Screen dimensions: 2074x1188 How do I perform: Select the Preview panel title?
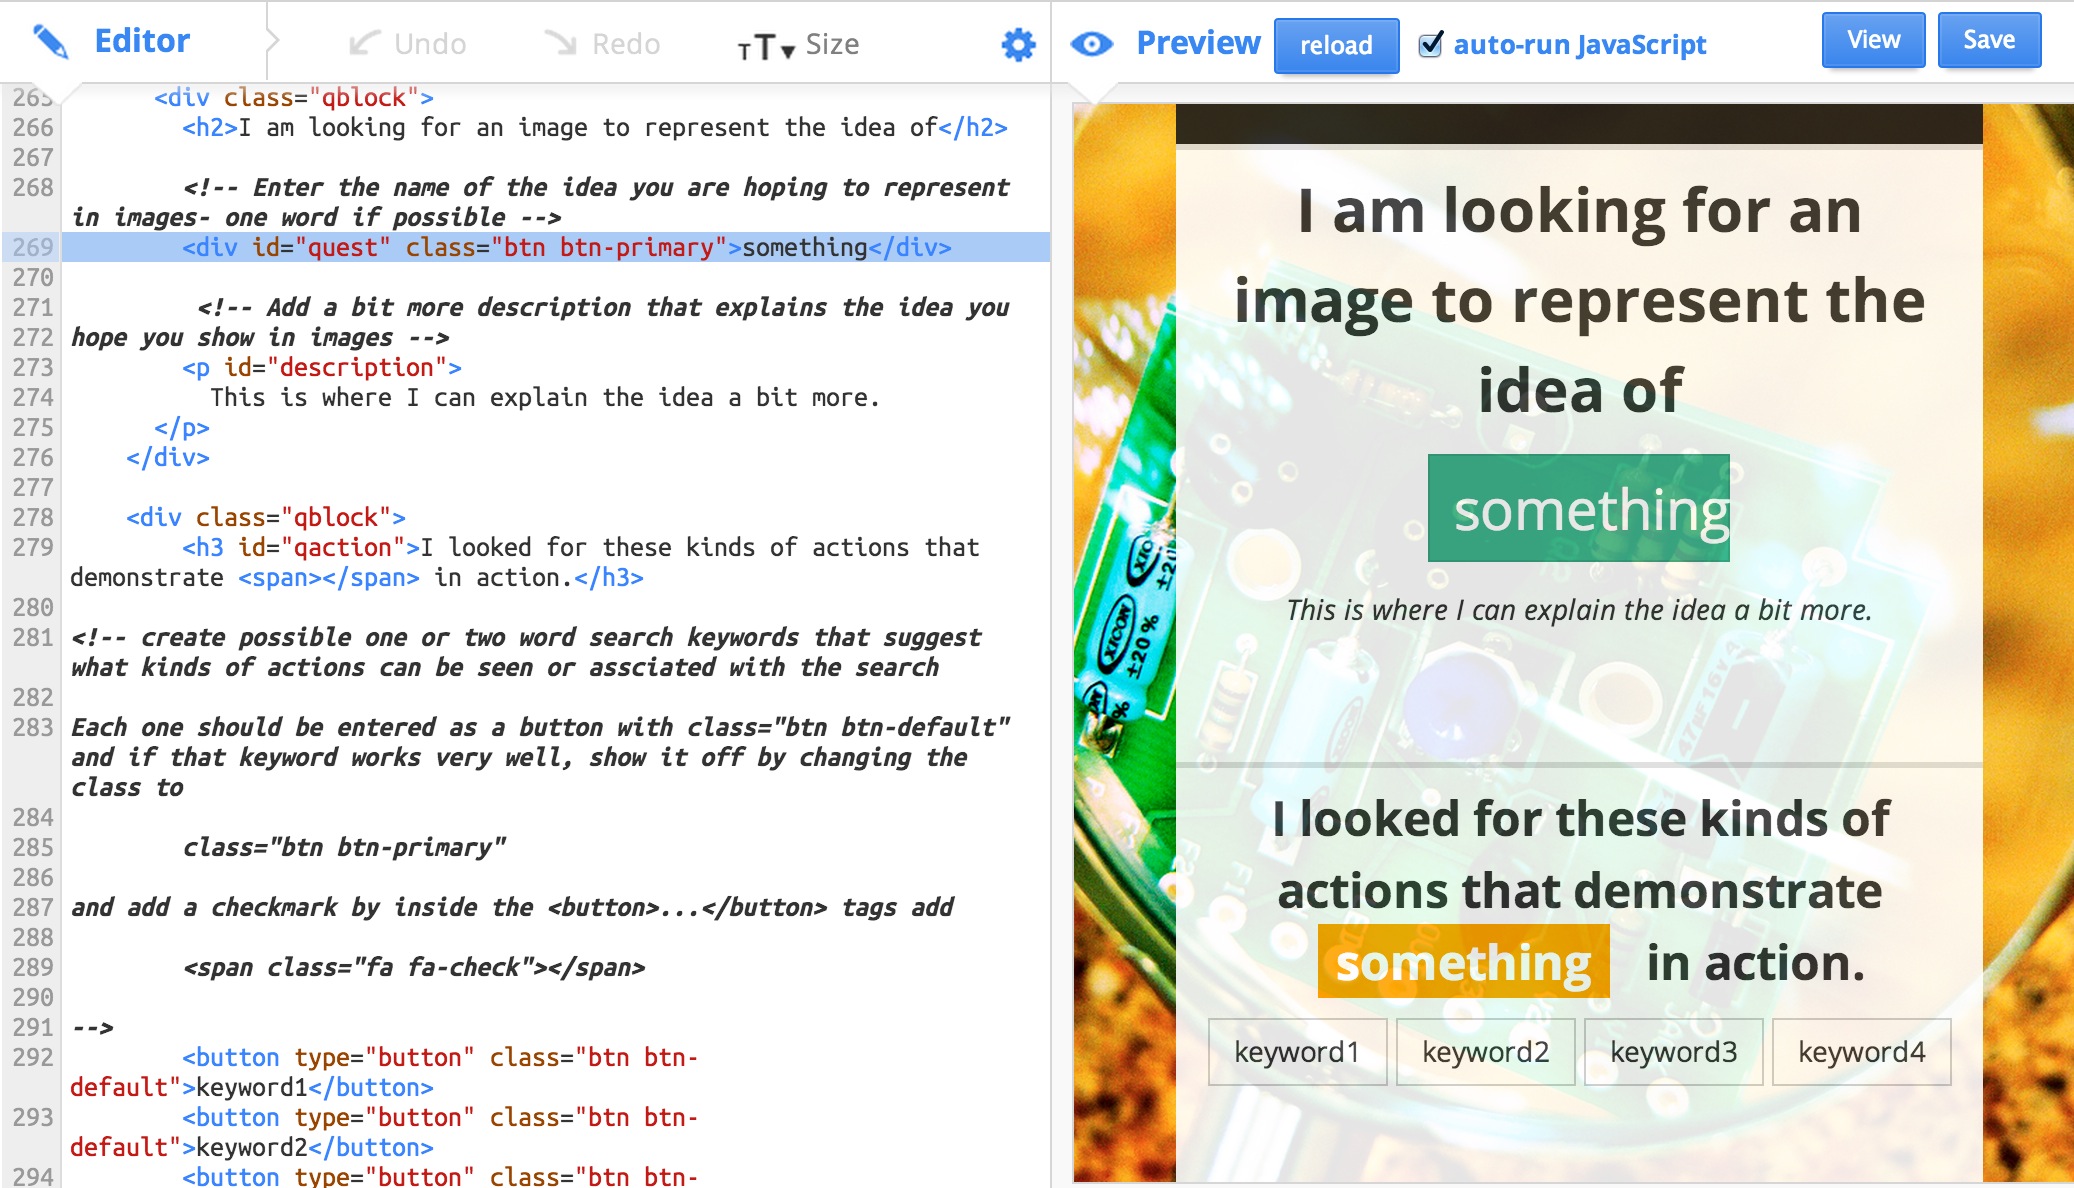tap(1198, 43)
